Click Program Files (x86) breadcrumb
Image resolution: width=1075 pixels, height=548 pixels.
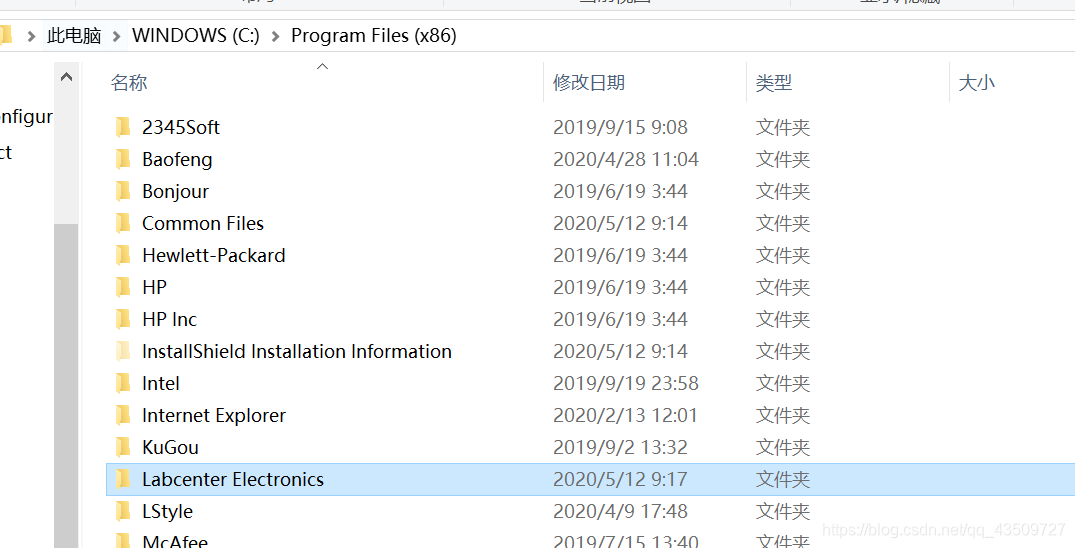coord(374,35)
